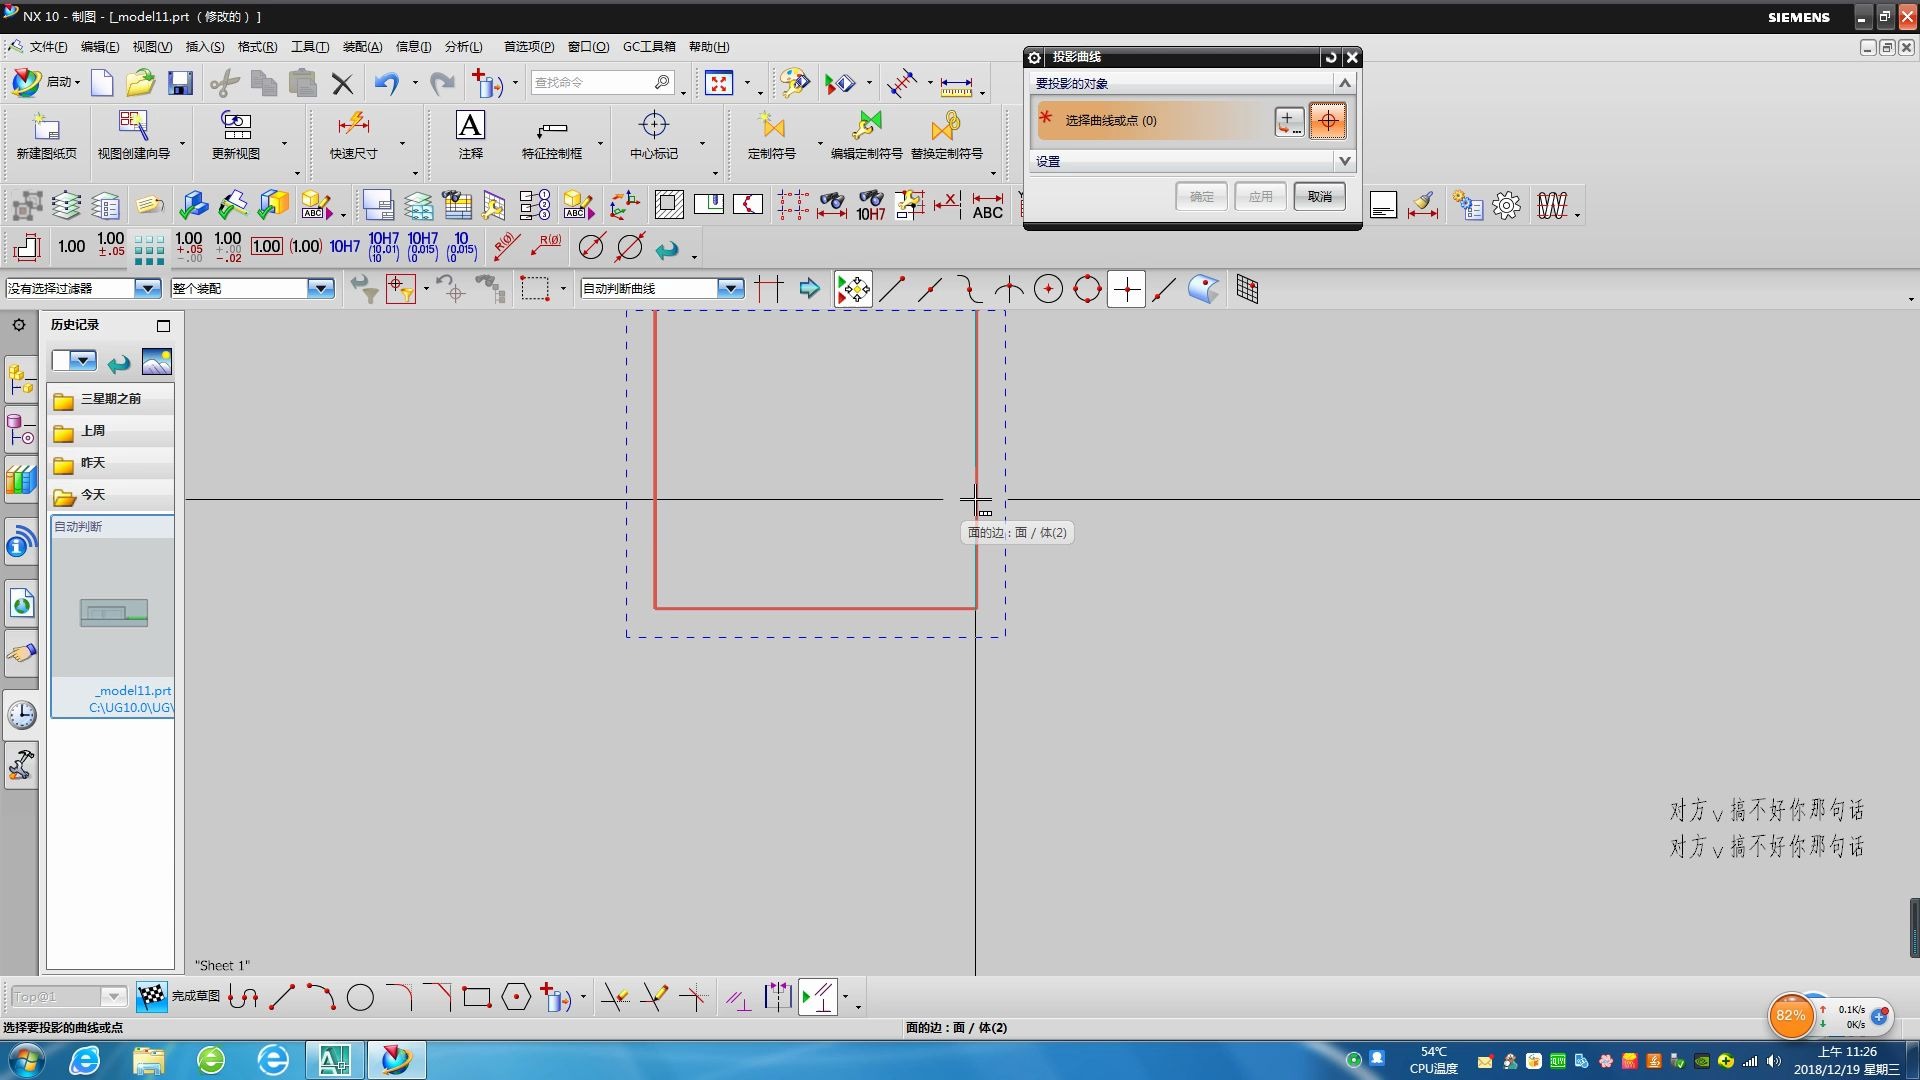1920x1080 pixels.
Task: Open Internet Explorer in Windows taskbar
Action: coord(84,1060)
